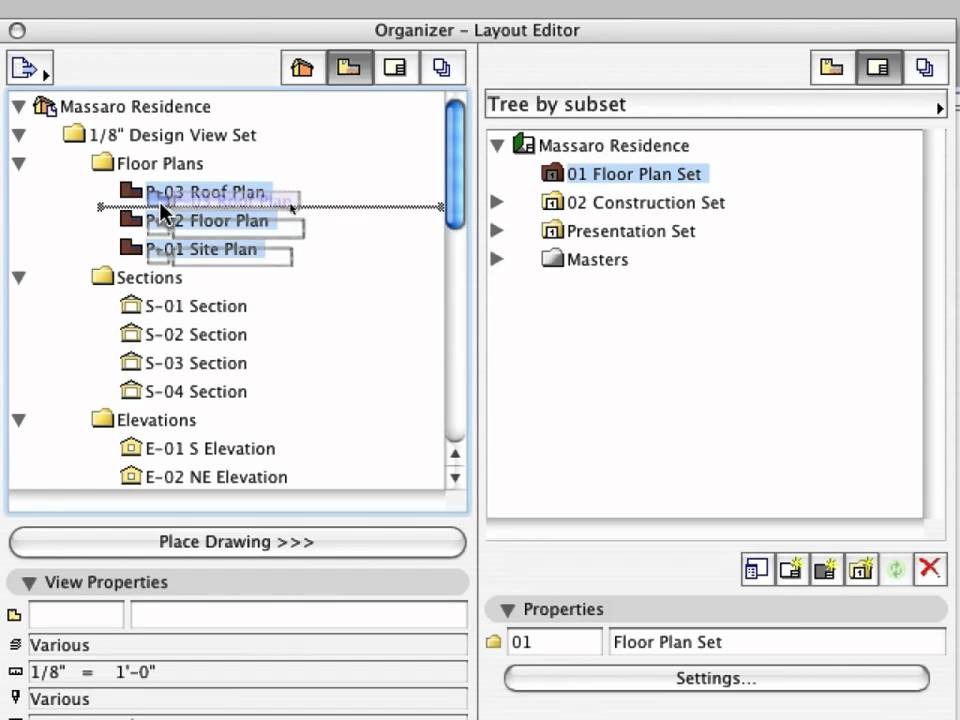Viewport: 960px width, 720px height.
Task: Select 02 Construction Set subset
Action: tap(634, 203)
